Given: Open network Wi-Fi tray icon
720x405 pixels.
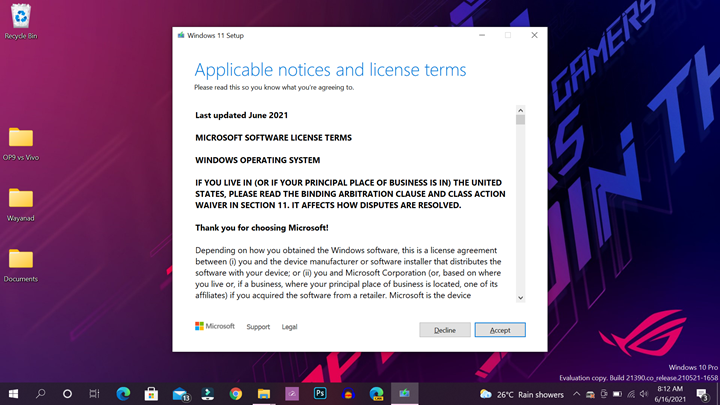Looking at the screenshot, I should 631,394.
